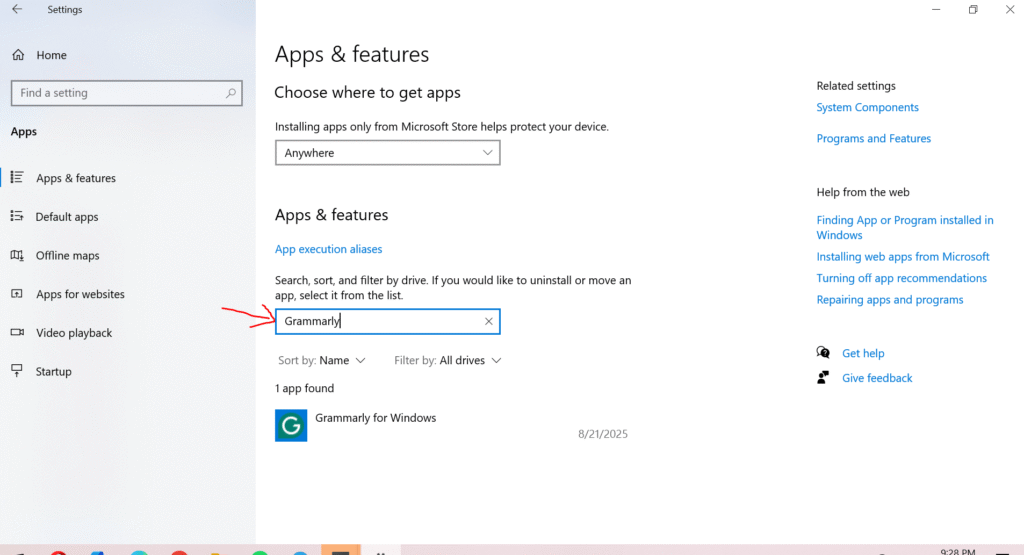Open Home from the sidebar
This screenshot has width=1024, height=555.
(x=51, y=55)
